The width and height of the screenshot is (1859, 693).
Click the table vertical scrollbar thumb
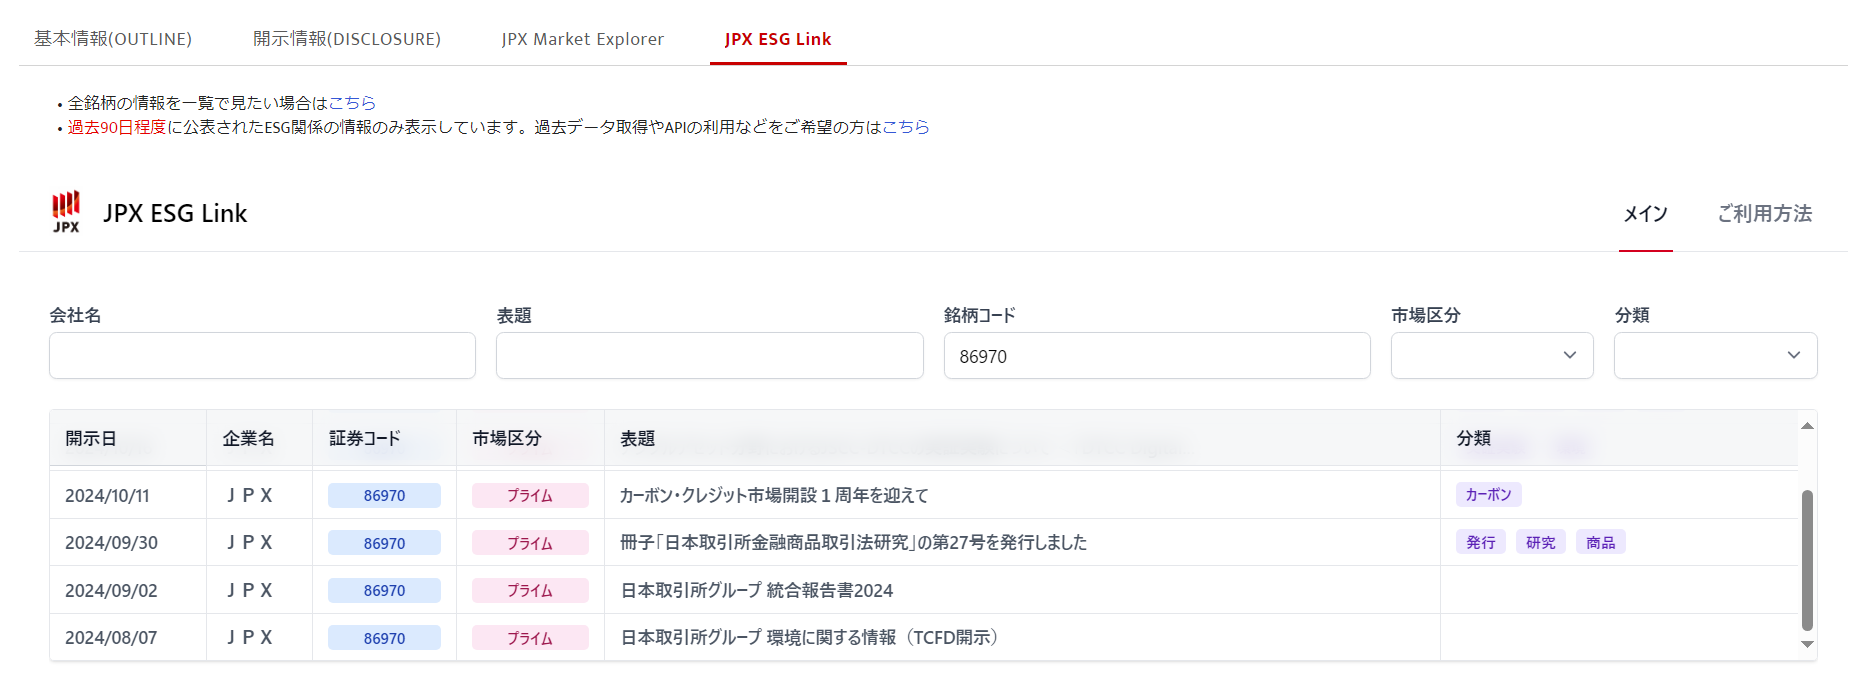(x=1807, y=560)
